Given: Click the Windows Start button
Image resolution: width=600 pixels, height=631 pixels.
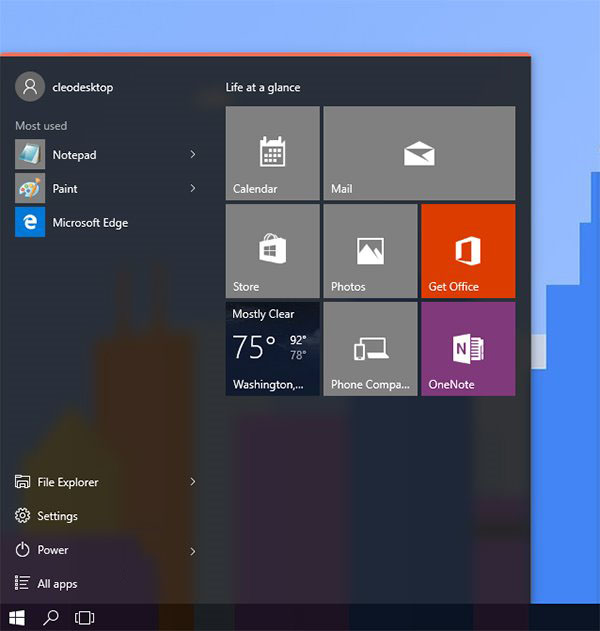Looking at the screenshot, I should 17,618.
